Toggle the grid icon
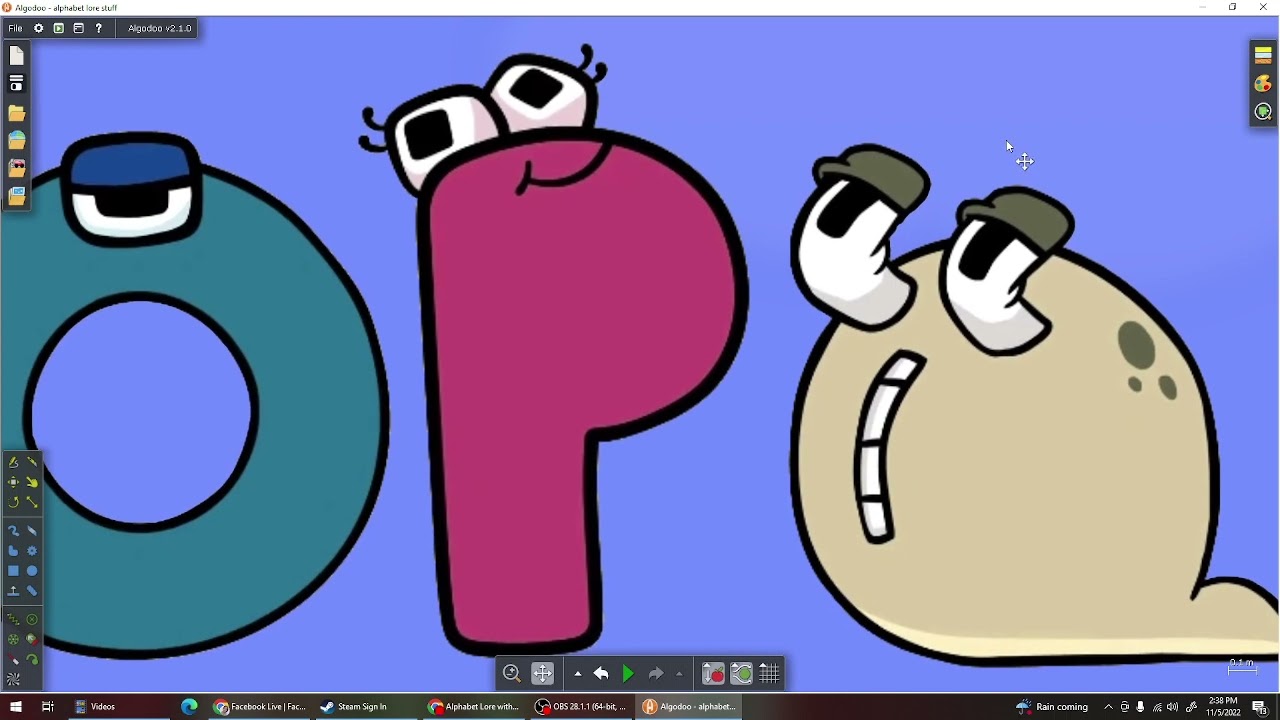1280x720 pixels. click(x=769, y=673)
